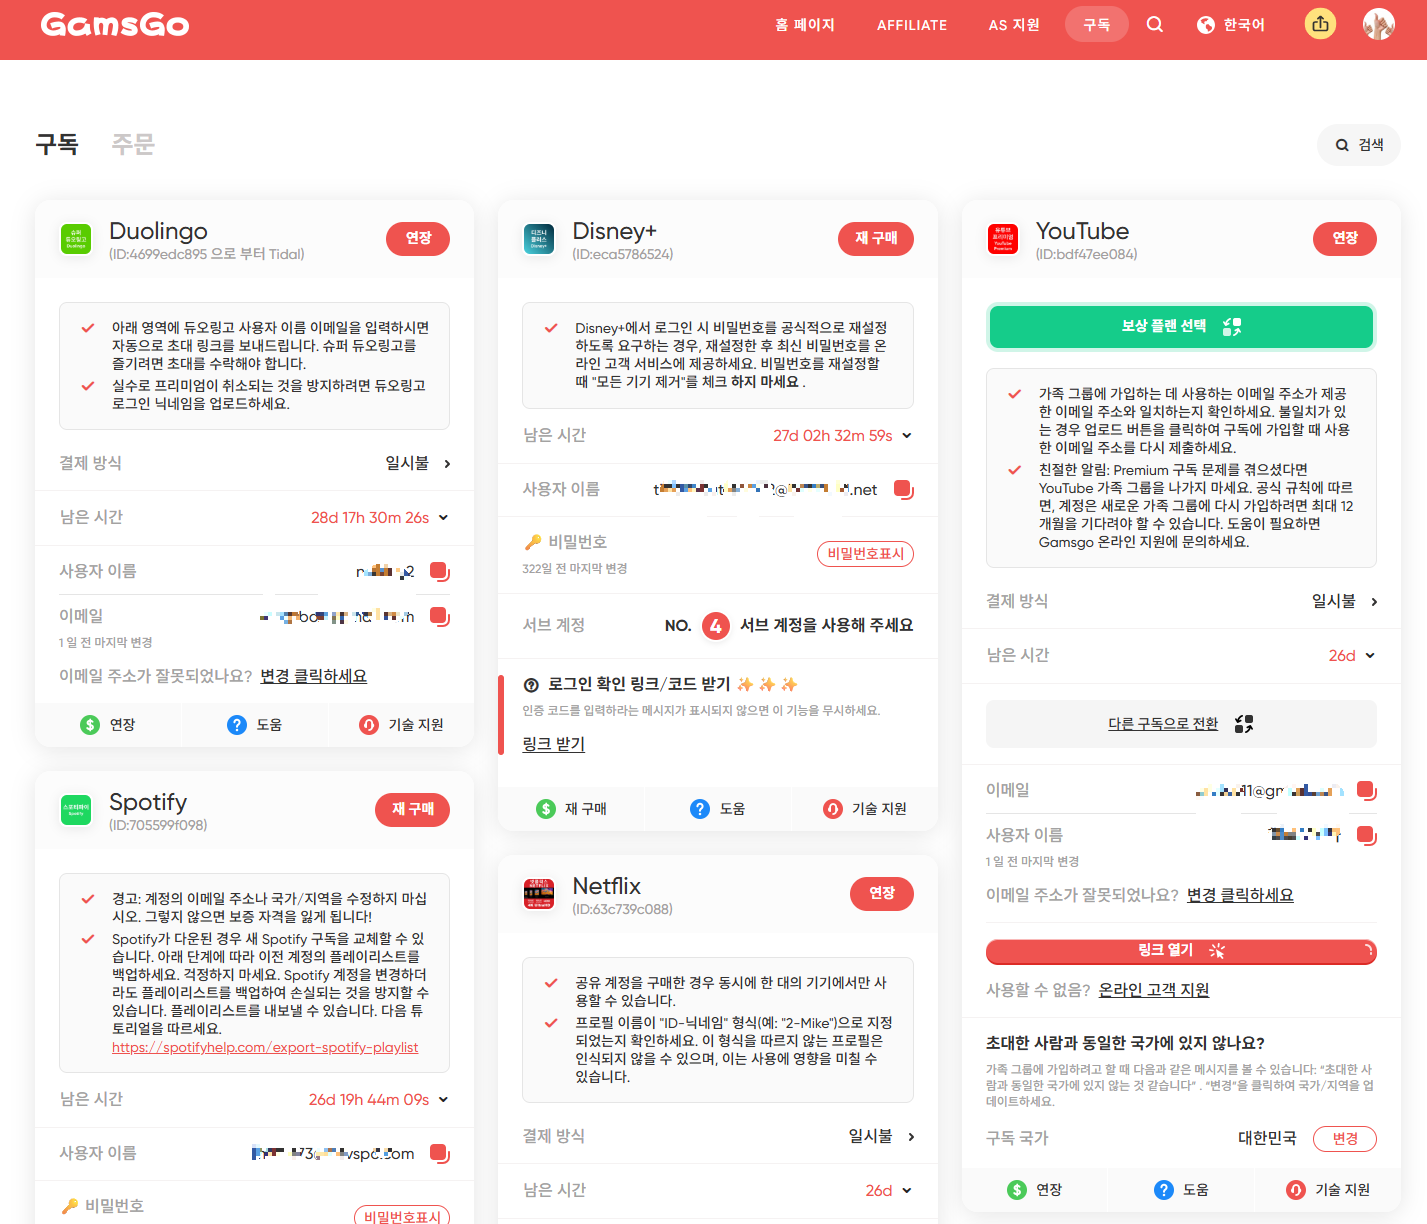The height and width of the screenshot is (1224, 1427).
Task: Click Spotify 재 구매 red button
Action: [413, 809]
